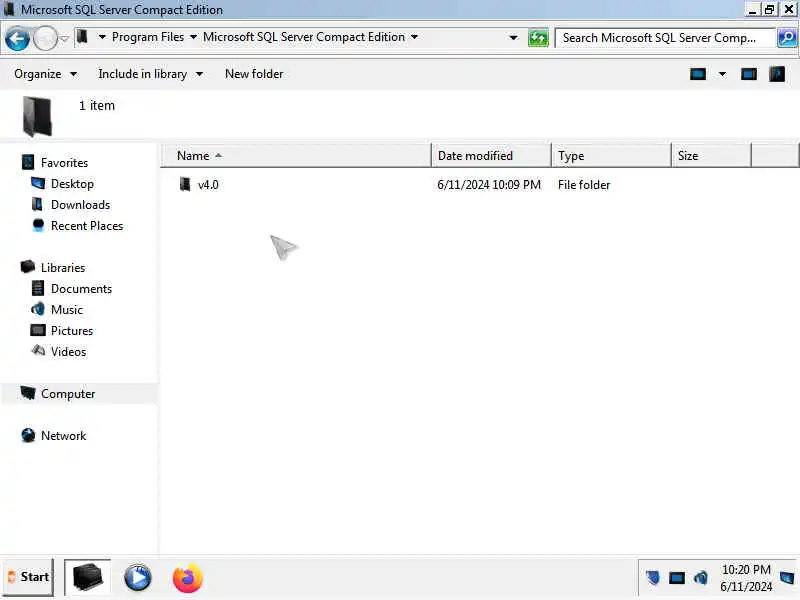Open the Documents library
The image size is (800, 600).
81,289
